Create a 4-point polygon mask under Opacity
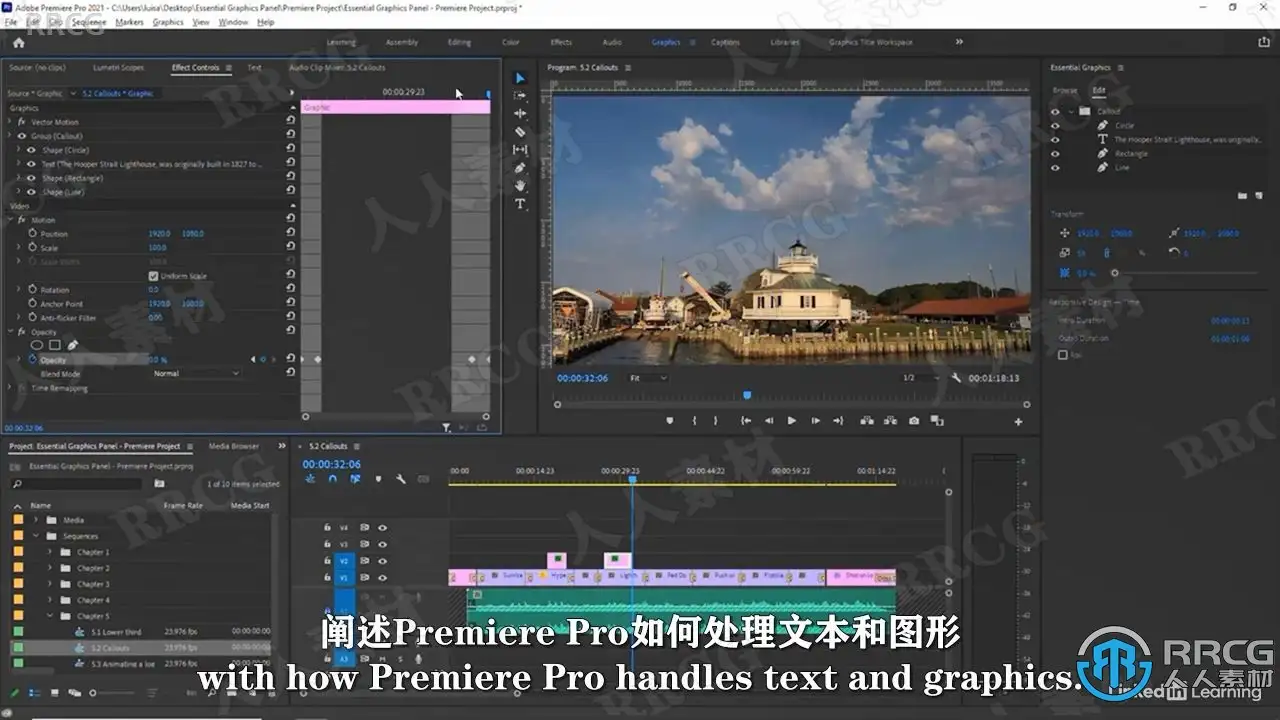 coord(55,345)
